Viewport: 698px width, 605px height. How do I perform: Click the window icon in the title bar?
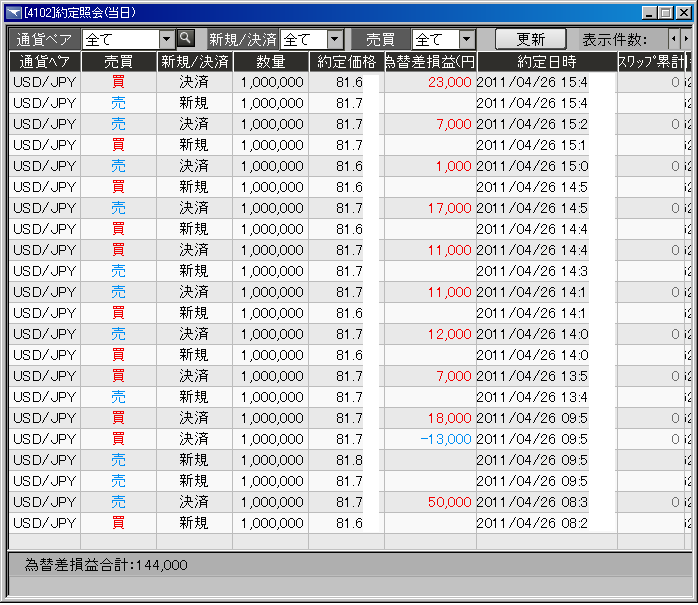point(13,12)
